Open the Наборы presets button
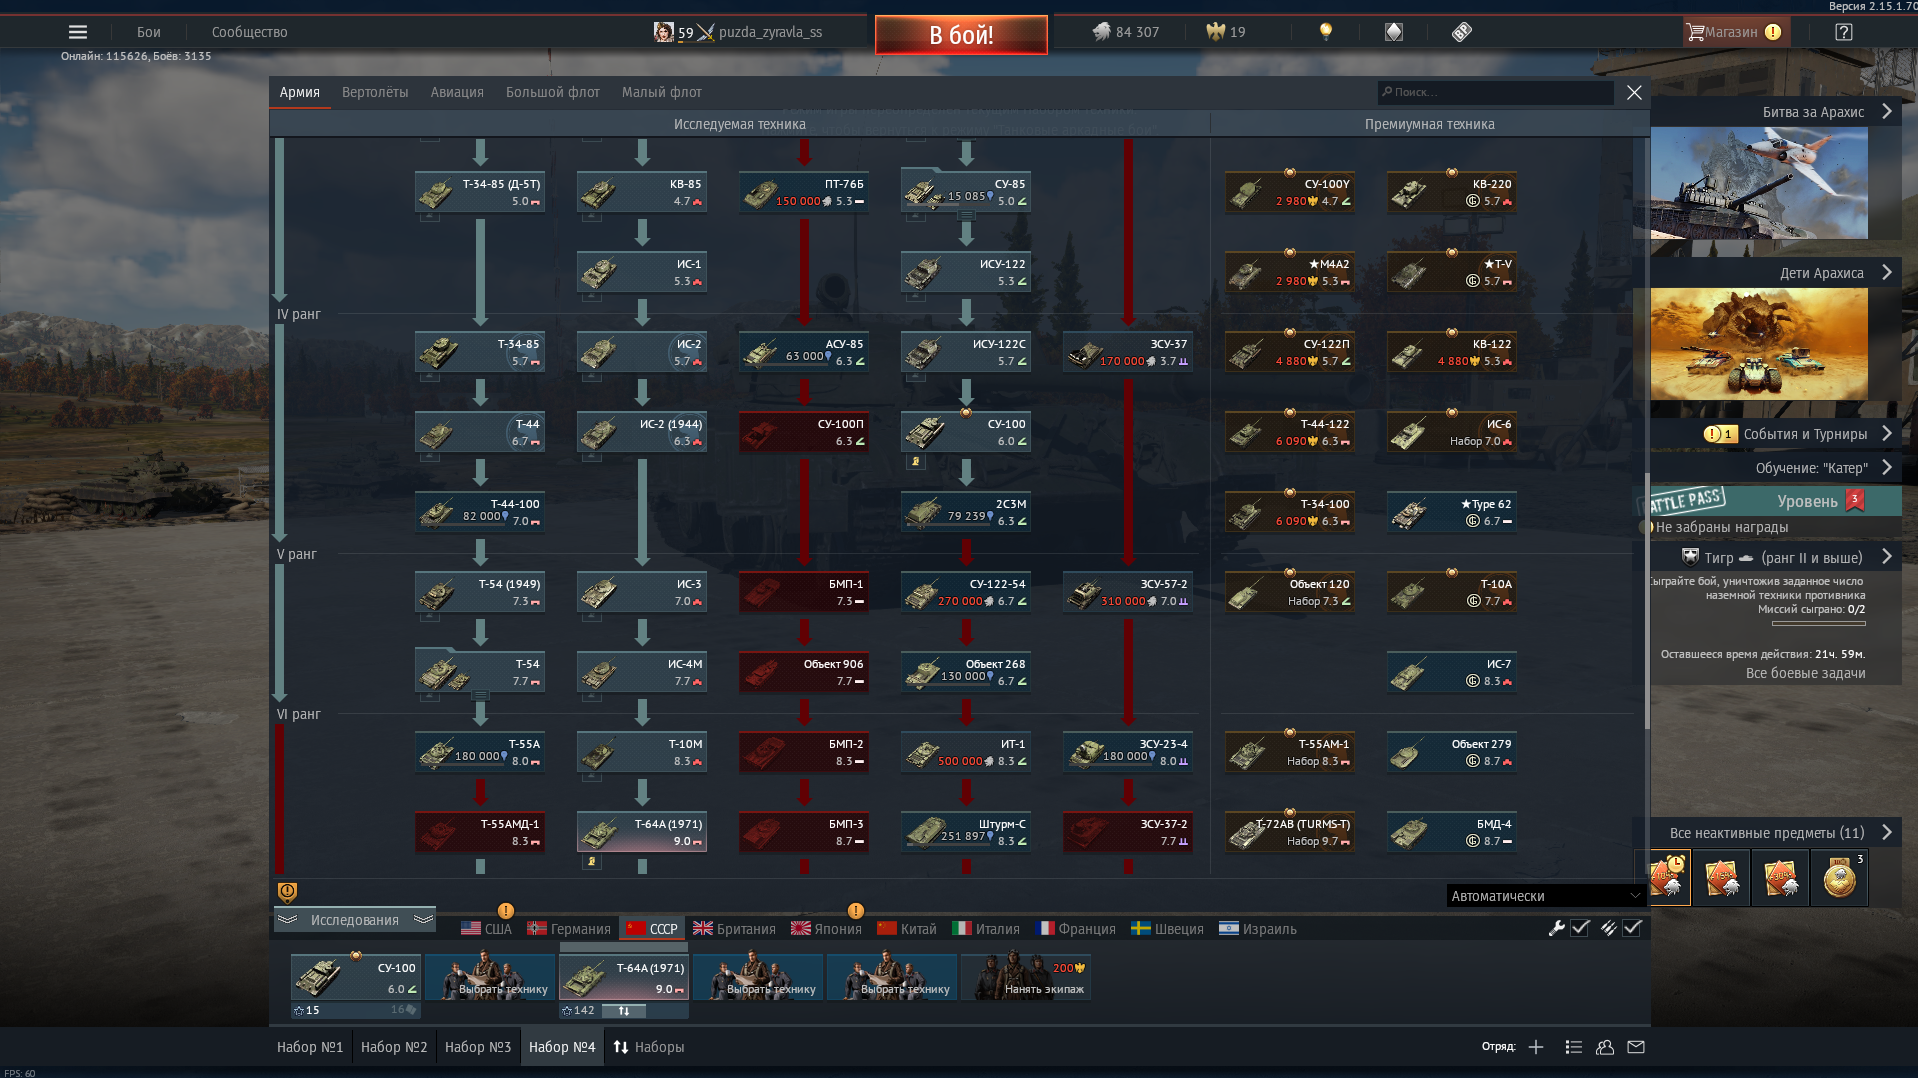Viewport: 1918px width, 1078px height. point(649,1047)
